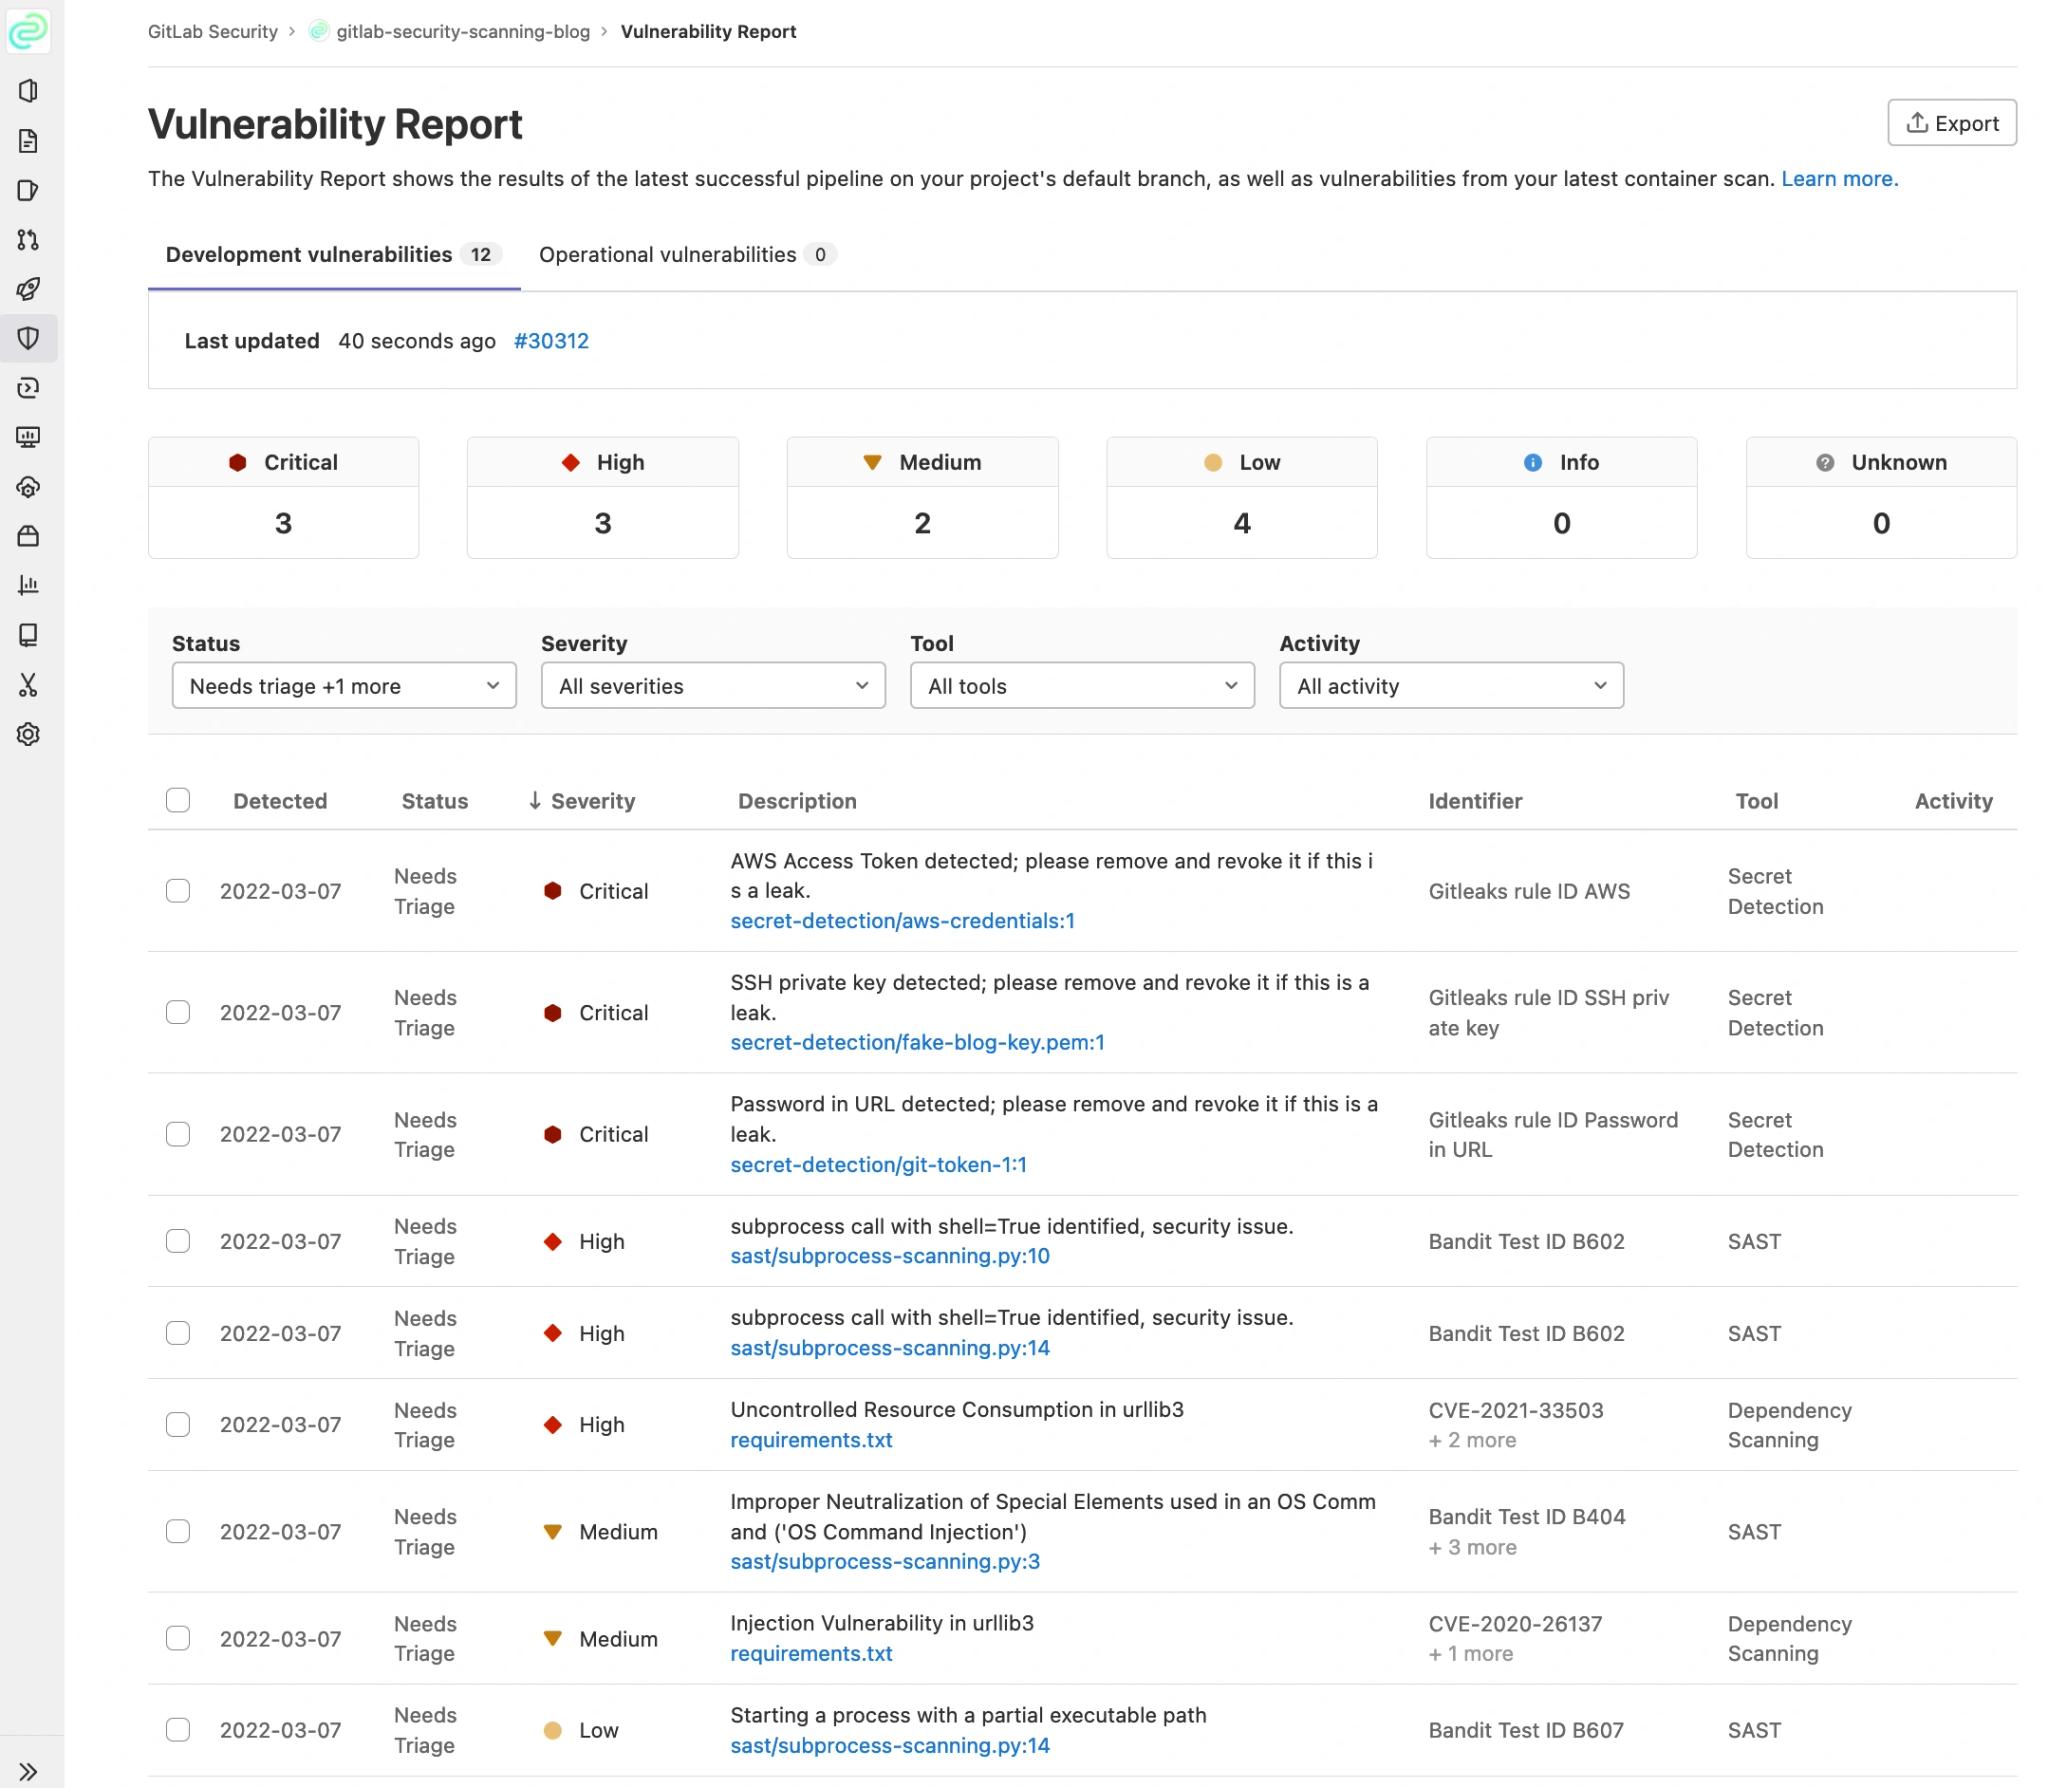Open the merge requests sidebar icon
This screenshot has height=1788, width=2048.
tap(29, 240)
